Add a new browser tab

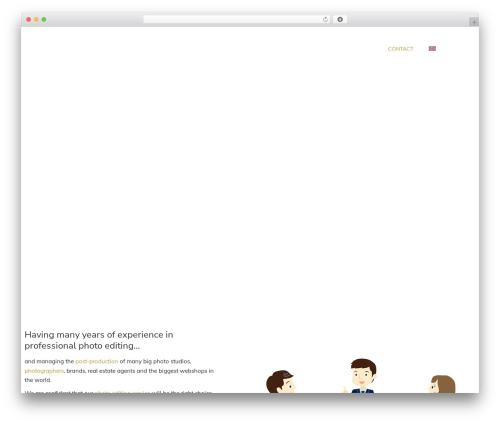[x=474, y=22]
